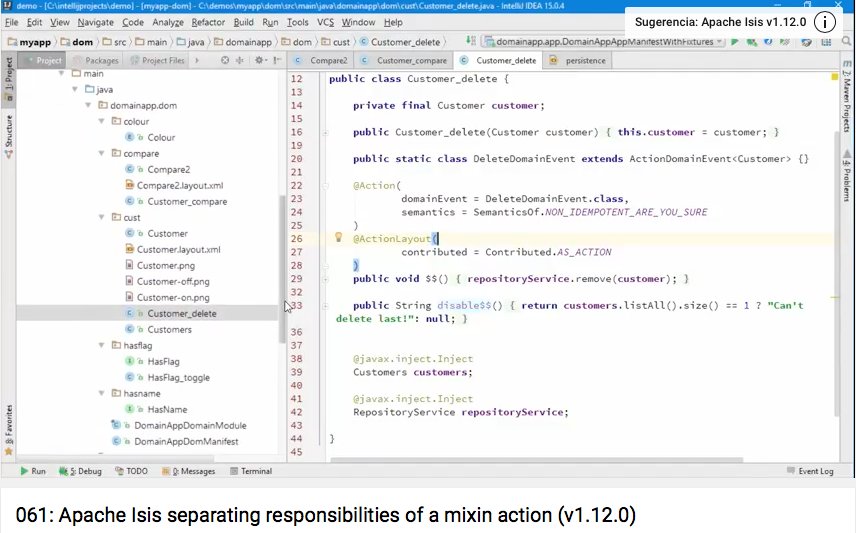Start debugging with the toolbar bug icon
The height and width of the screenshot is (533, 856).
[752, 42]
